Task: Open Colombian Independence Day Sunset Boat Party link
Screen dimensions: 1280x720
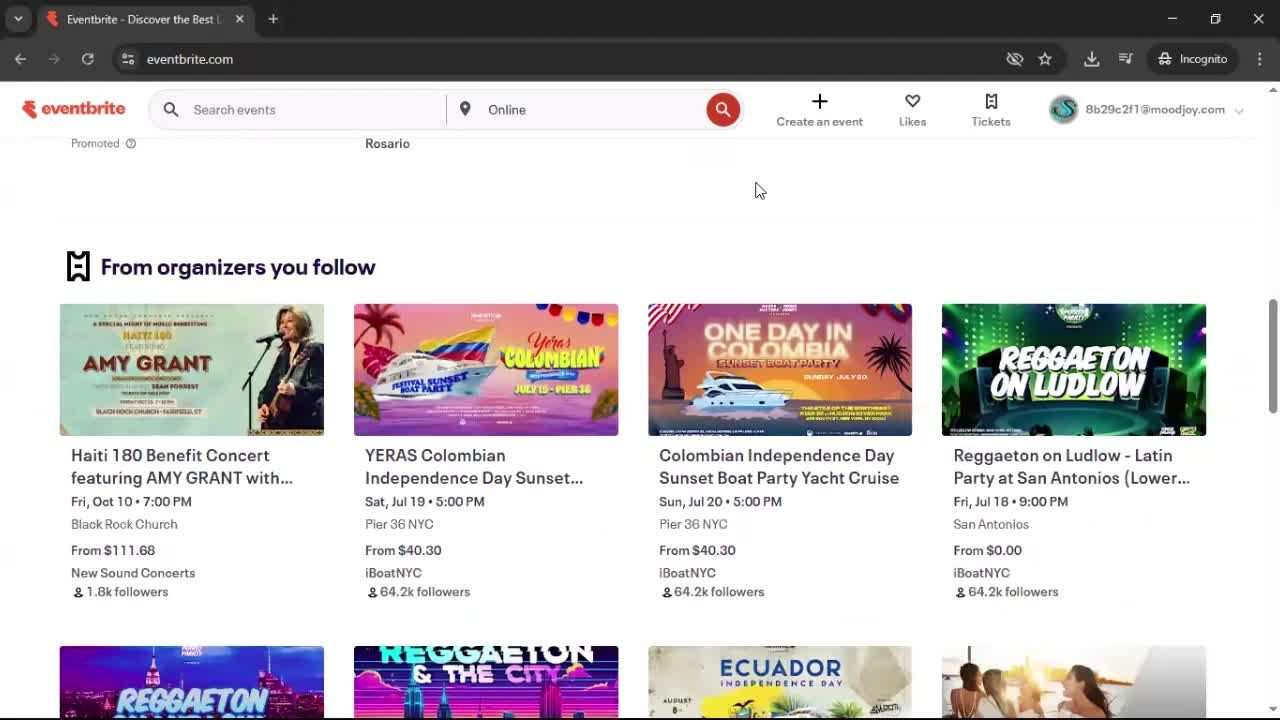Action: pyautogui.click(x=779, y=467)
